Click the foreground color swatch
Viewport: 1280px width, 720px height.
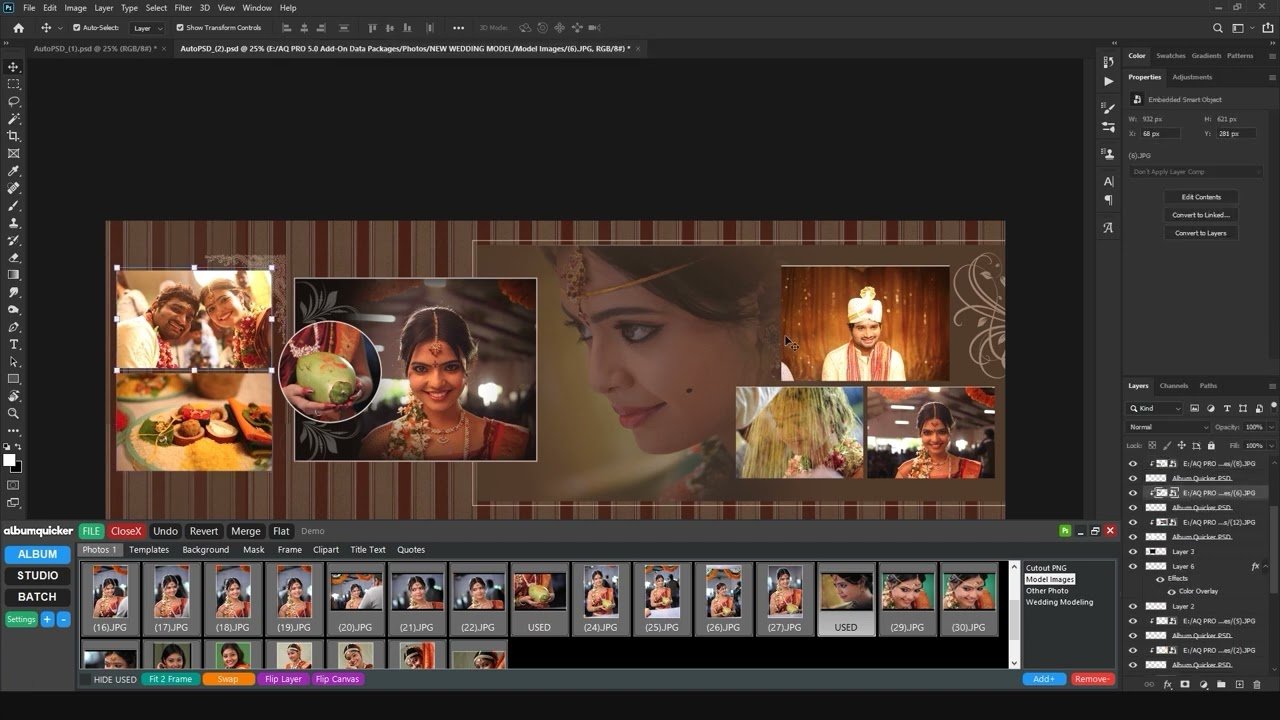(10, 460)
